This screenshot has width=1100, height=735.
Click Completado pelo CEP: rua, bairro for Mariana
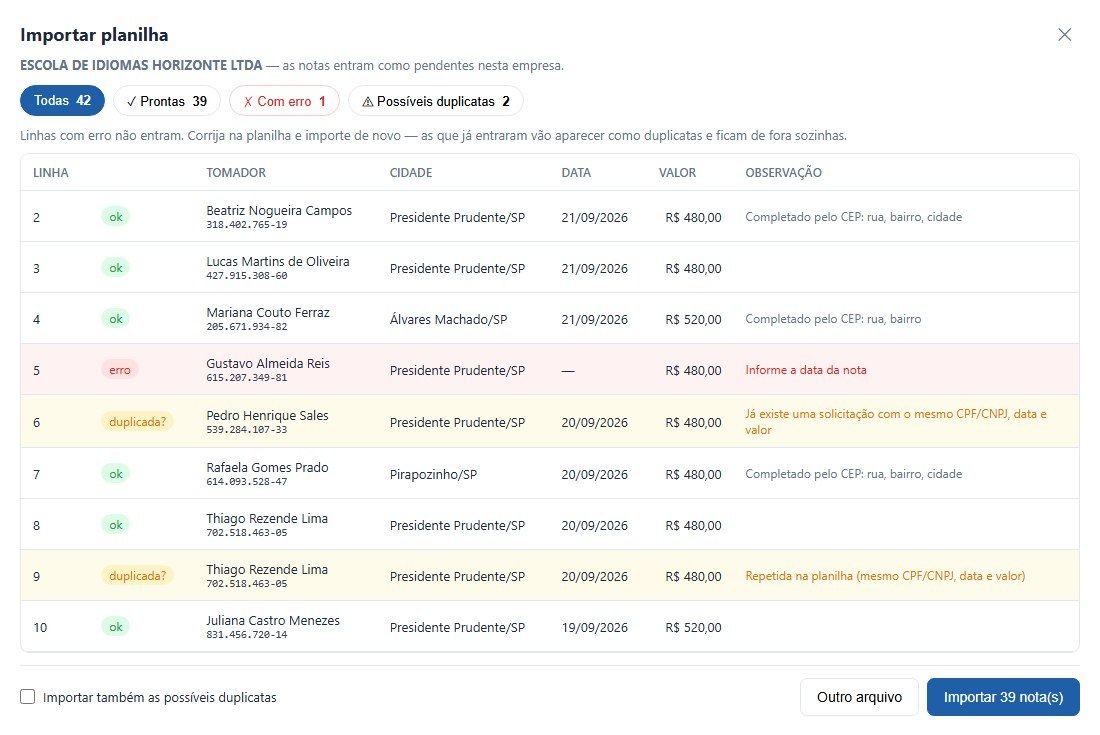pos(833,319)
